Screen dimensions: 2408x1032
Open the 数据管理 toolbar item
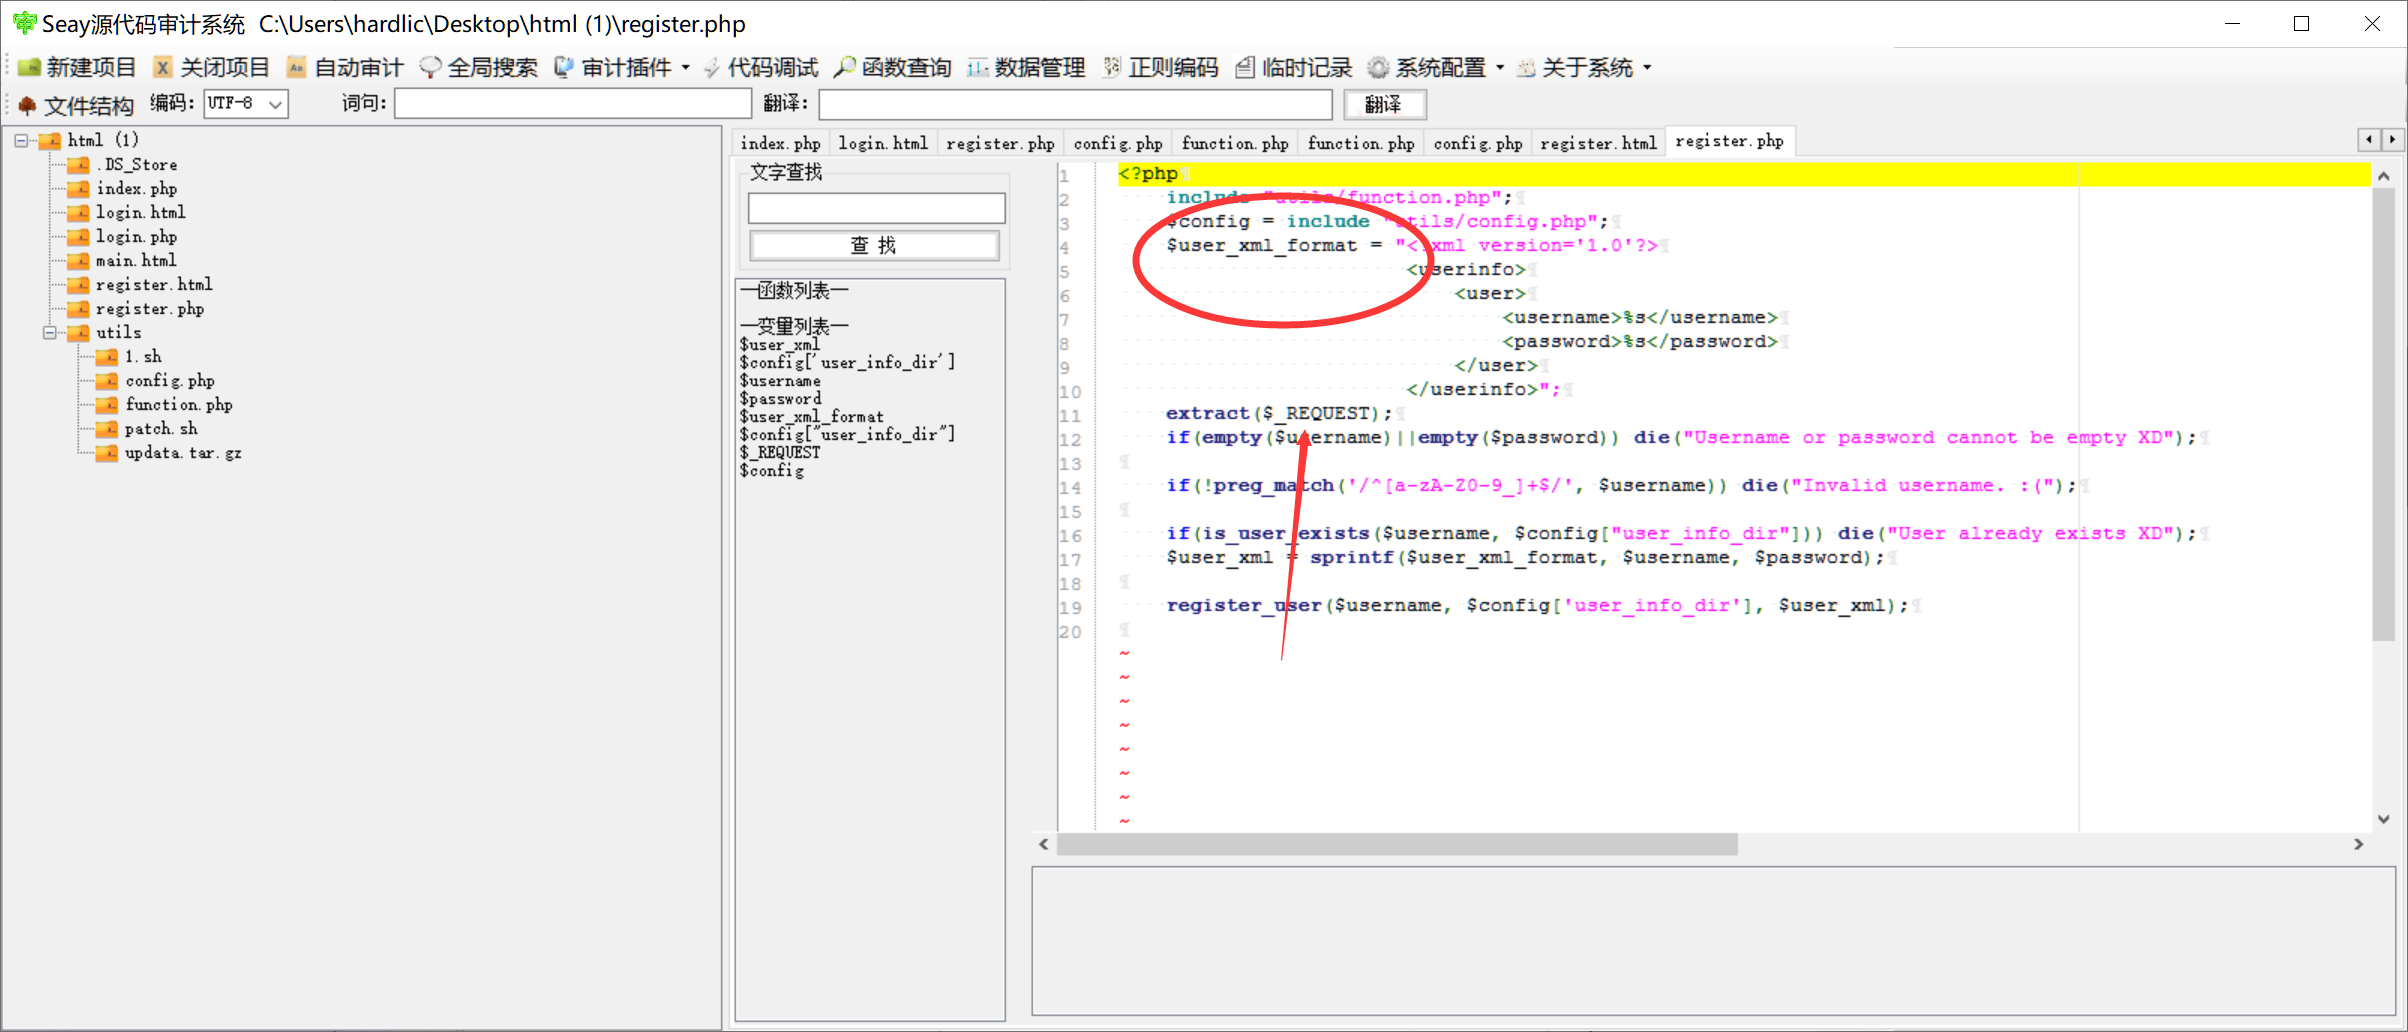(x=1026, y=68)
